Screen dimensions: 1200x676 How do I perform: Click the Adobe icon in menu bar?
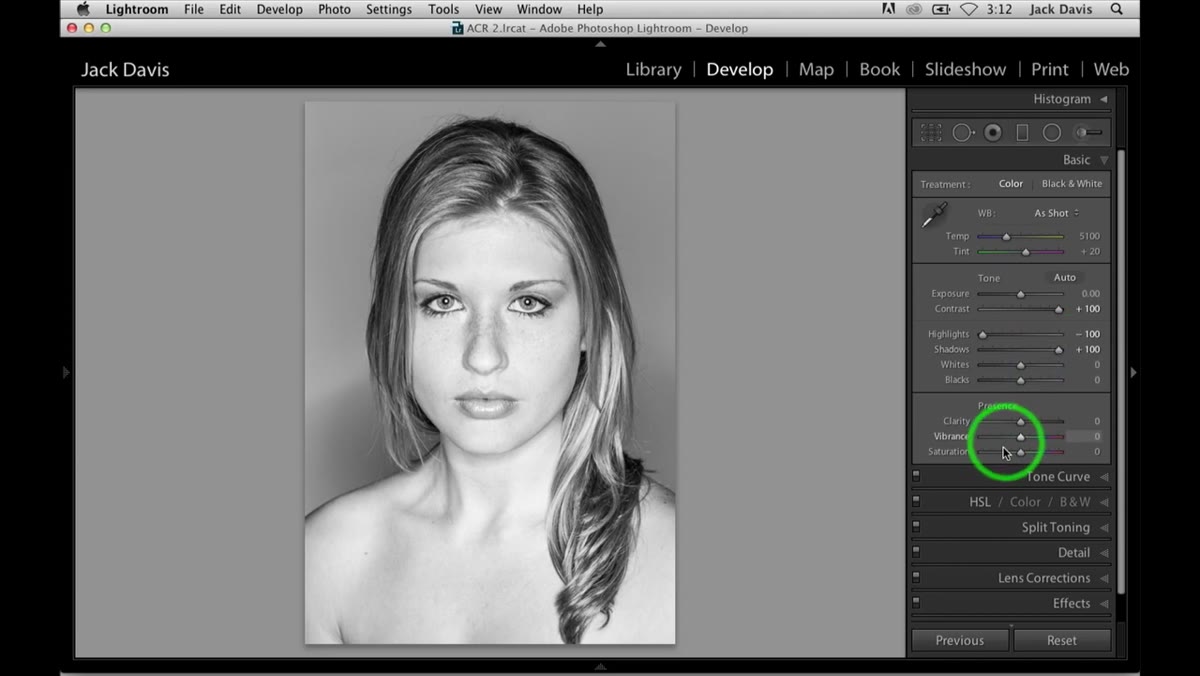coord(888,10)
